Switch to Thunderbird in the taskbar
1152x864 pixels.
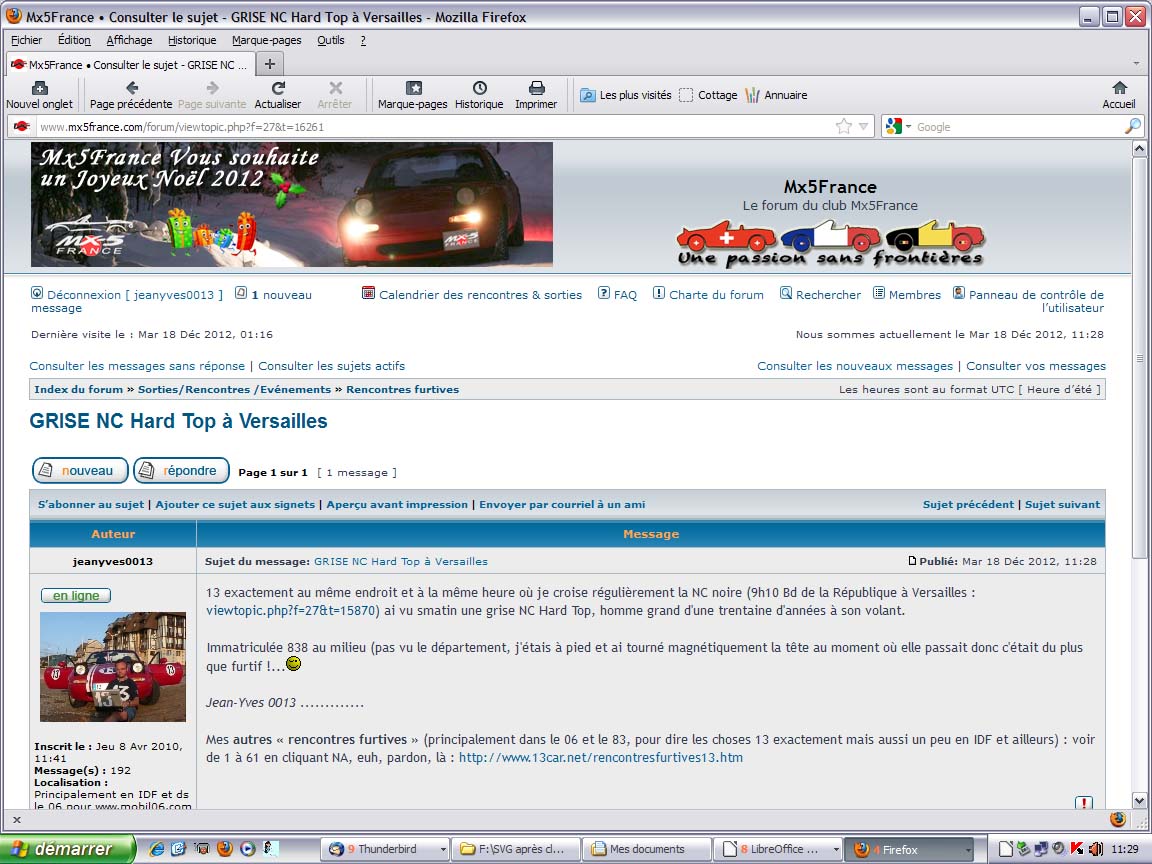tap(386, 849)
